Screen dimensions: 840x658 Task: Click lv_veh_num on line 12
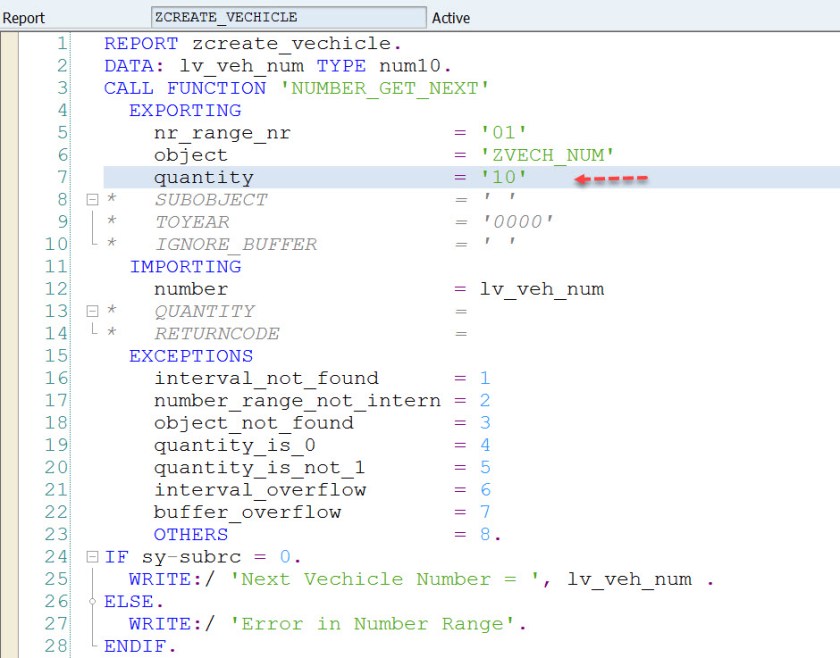542,289
